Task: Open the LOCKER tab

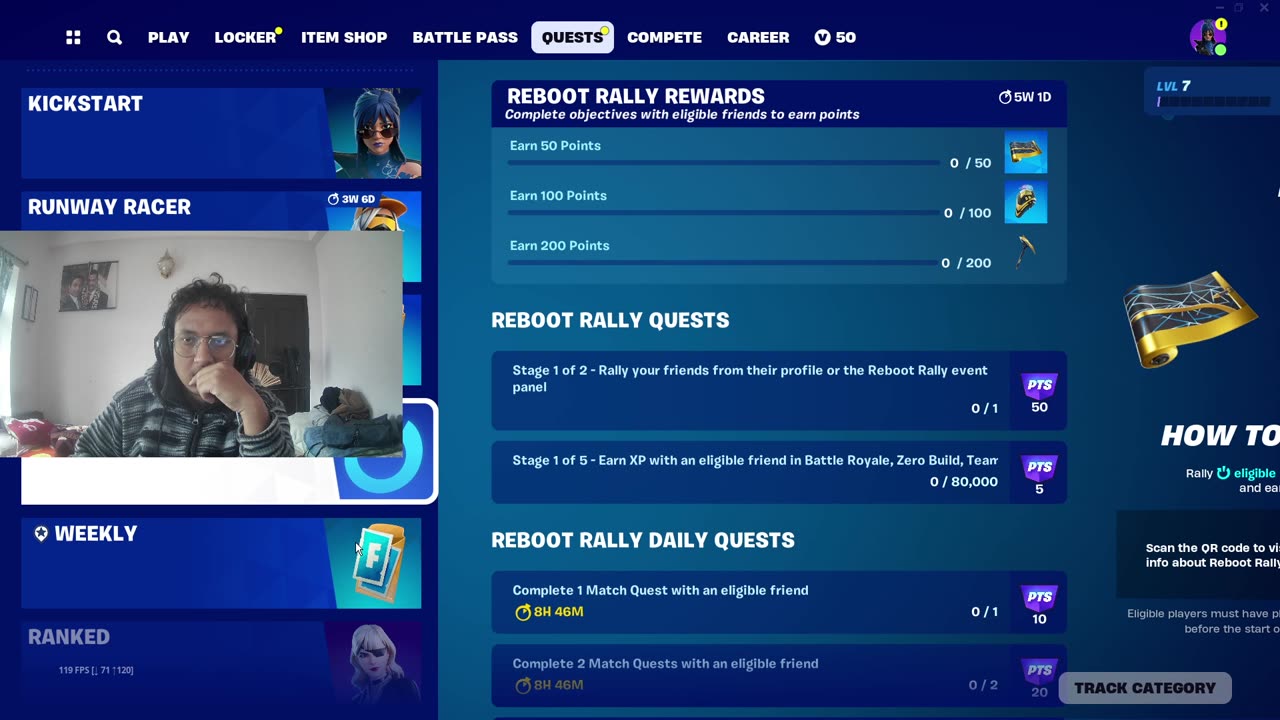Action: click(x=245, y=37)
